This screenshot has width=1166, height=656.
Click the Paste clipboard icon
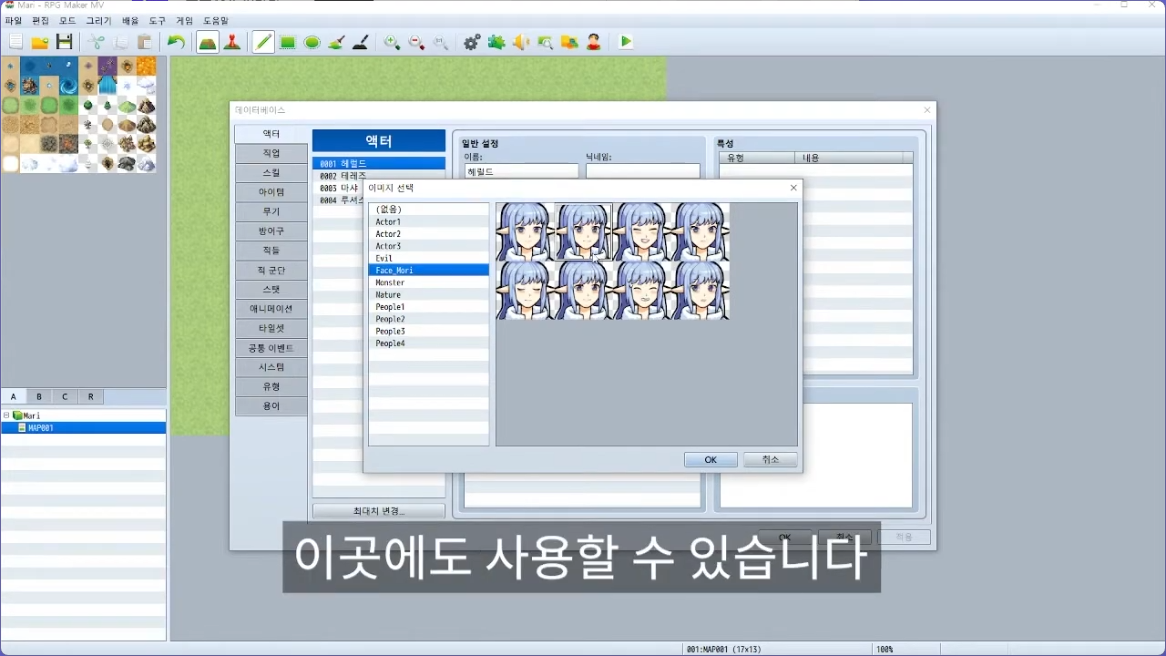pos(145,42)
